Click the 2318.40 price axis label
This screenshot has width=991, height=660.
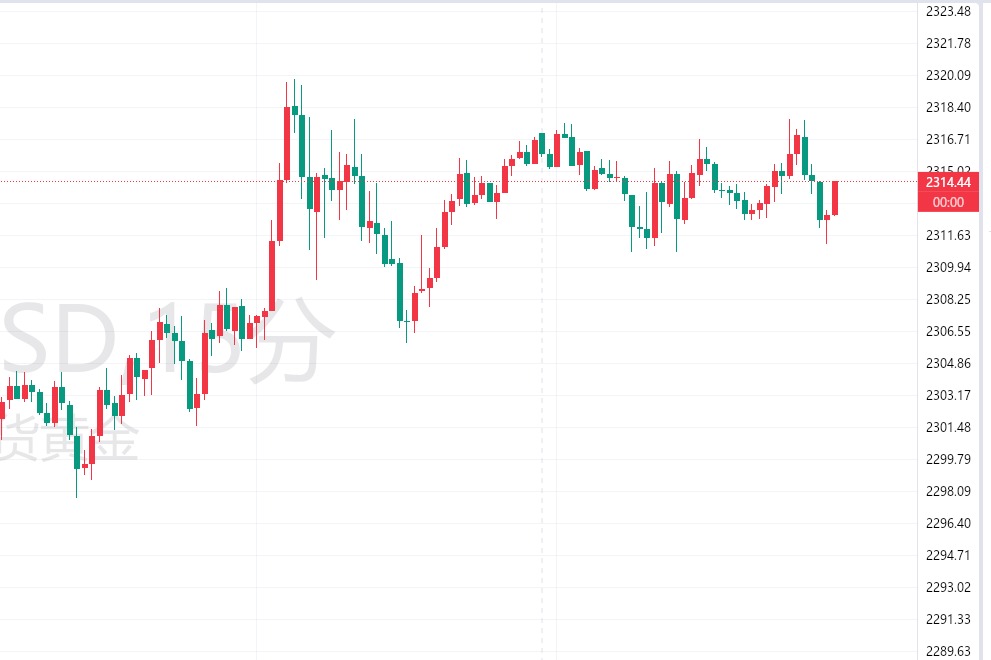click(948, 107)
